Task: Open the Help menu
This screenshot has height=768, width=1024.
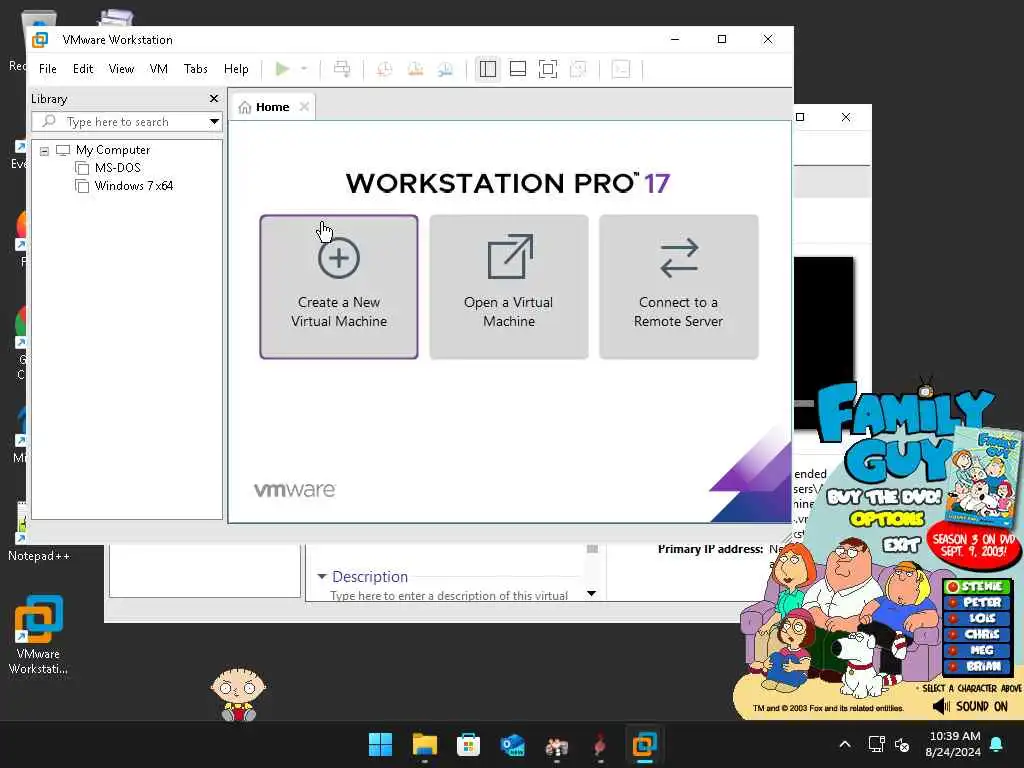Action: pyautogui.click(x=236, y=69)
